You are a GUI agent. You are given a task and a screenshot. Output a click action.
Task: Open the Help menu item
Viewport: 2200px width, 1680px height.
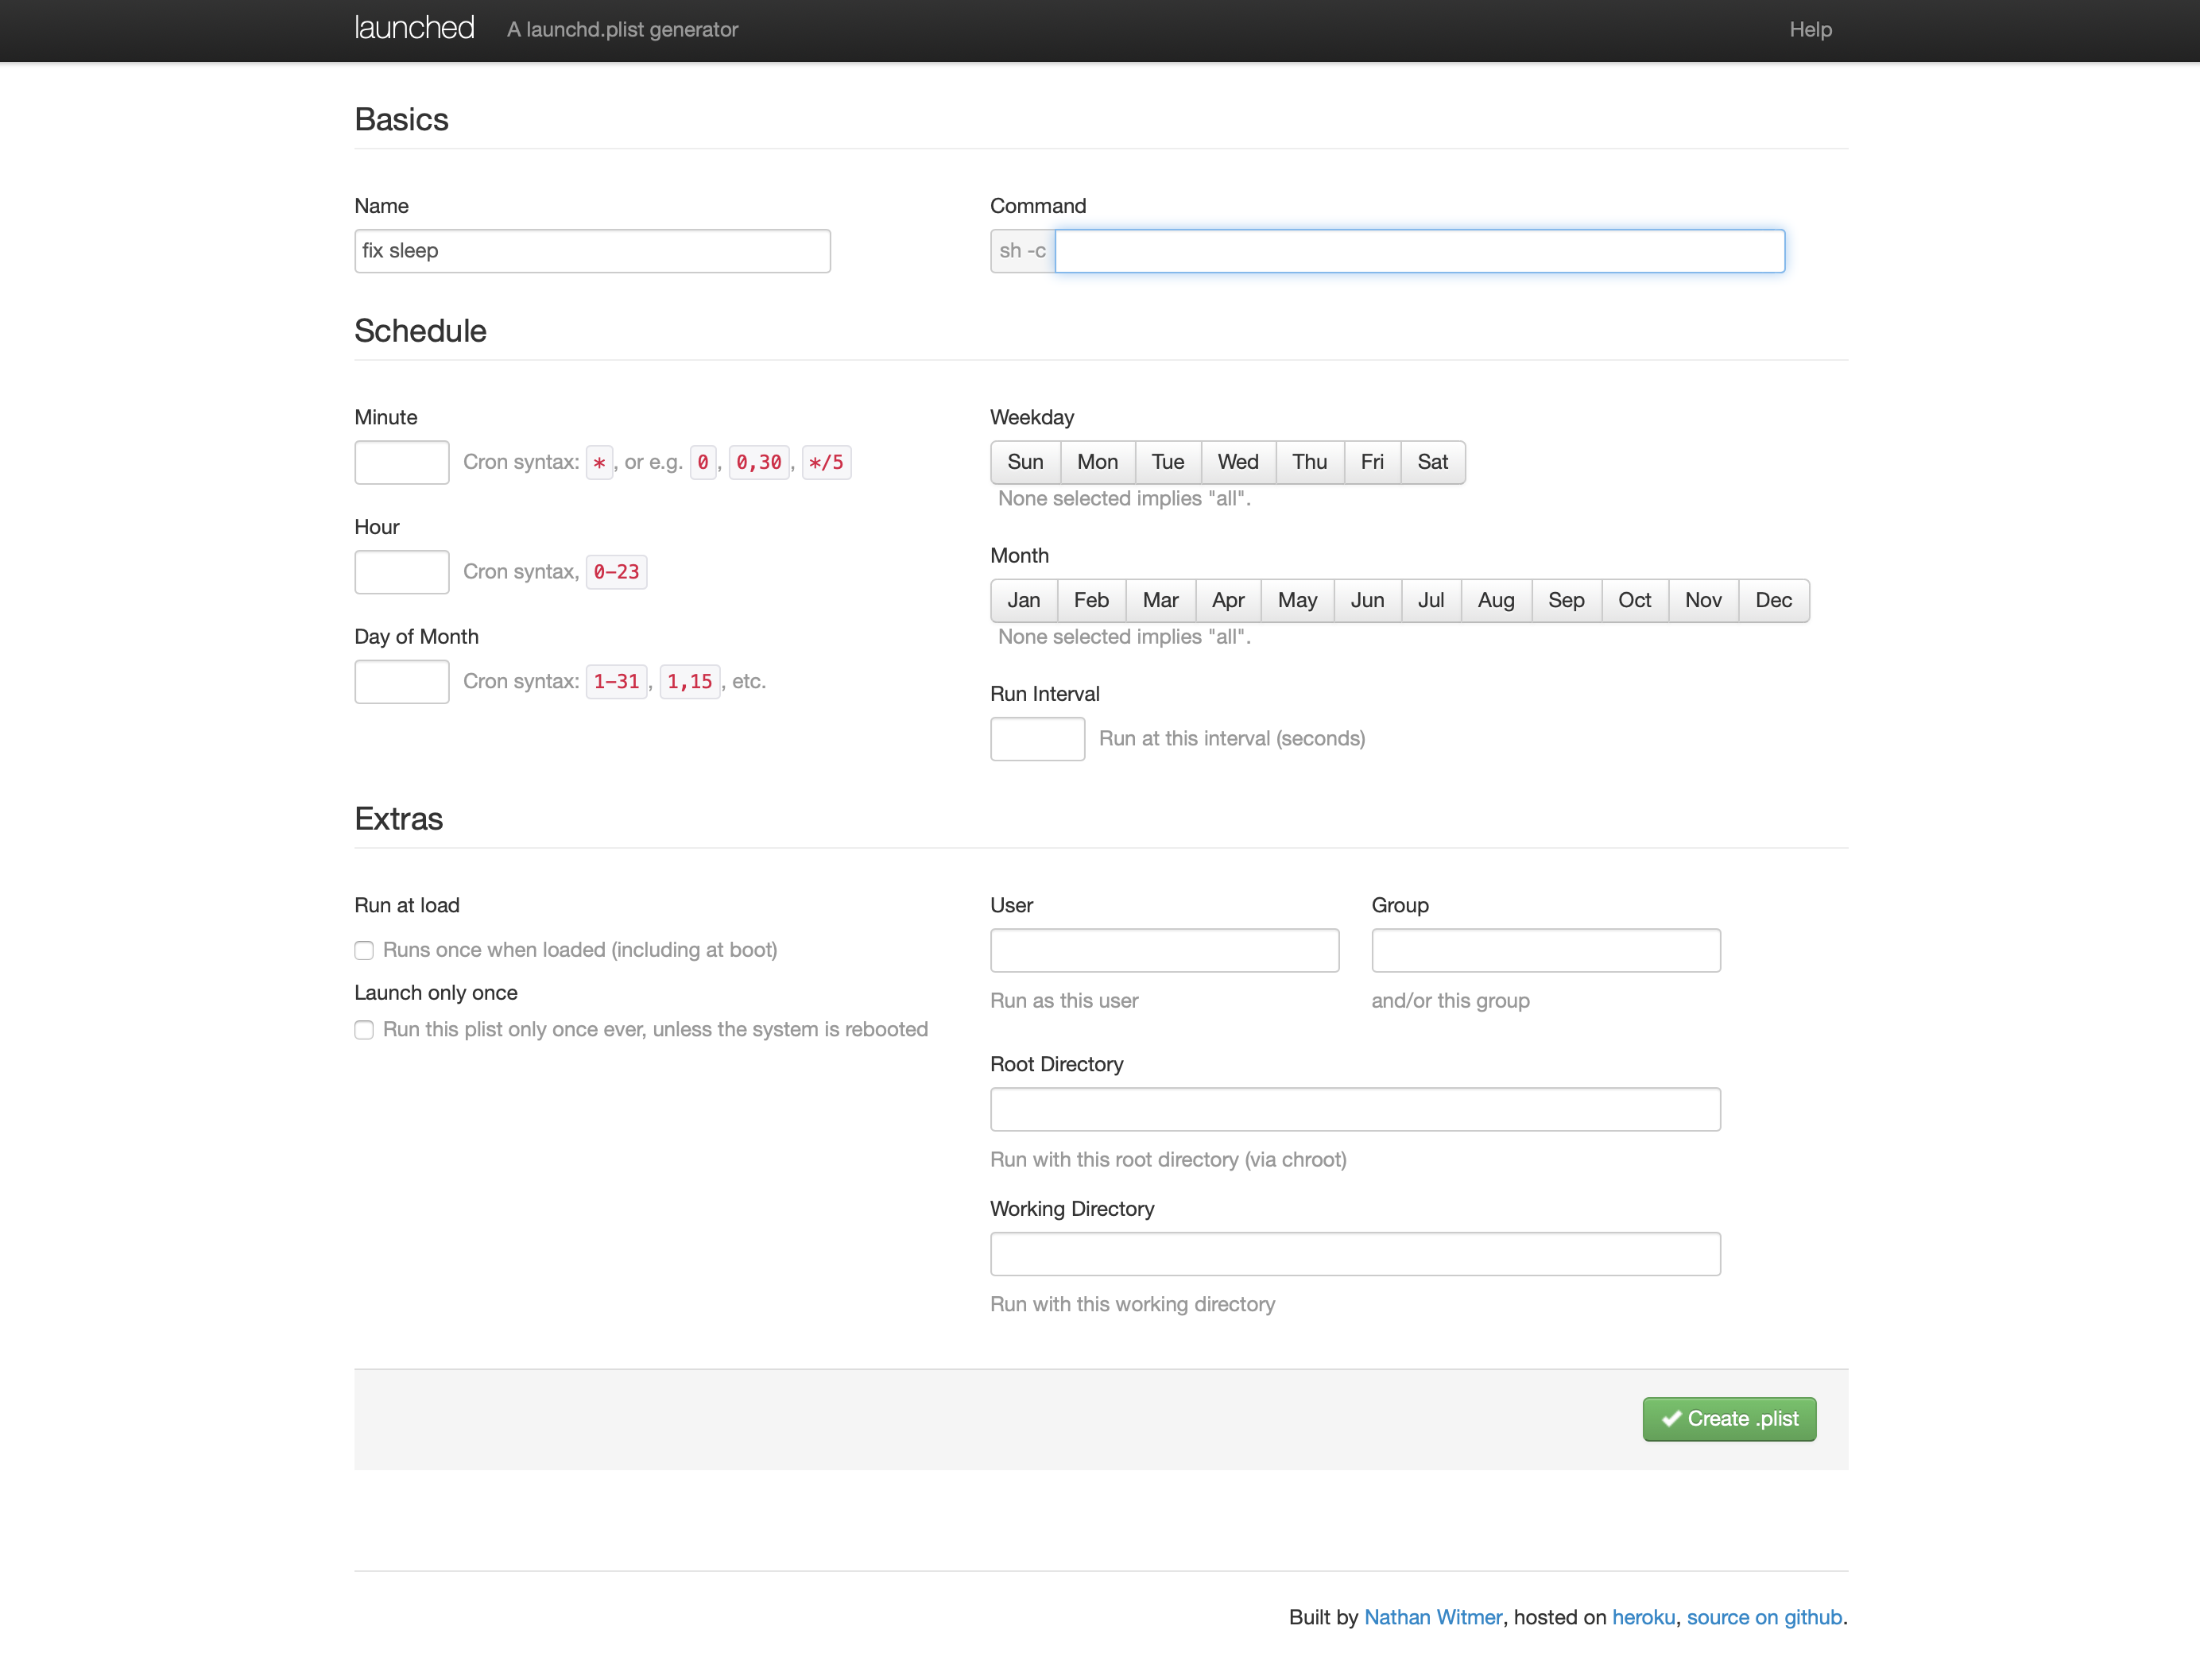[x=1810, y=30]
